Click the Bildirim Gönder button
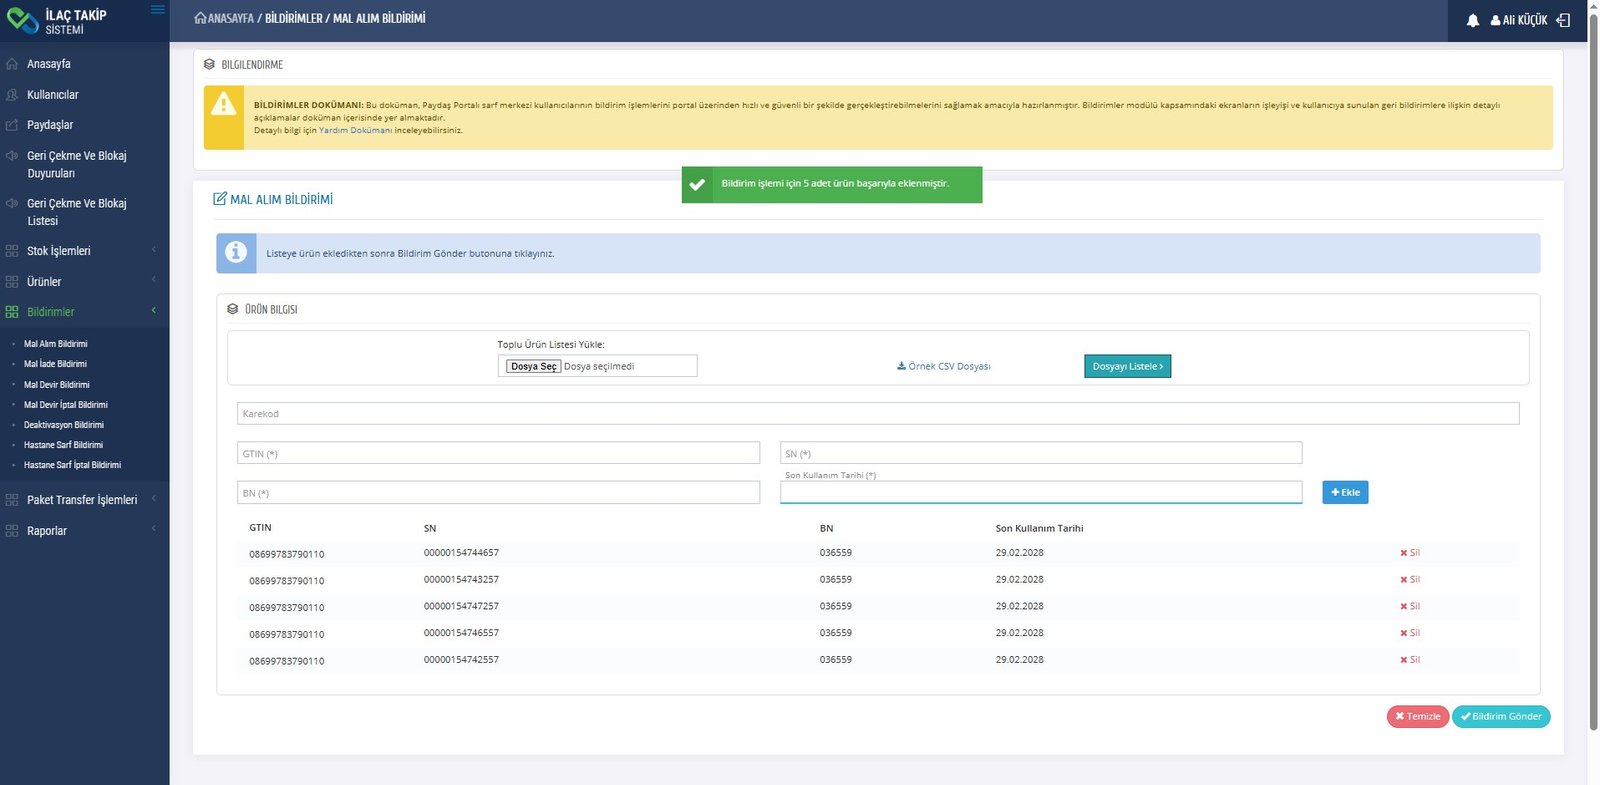Screen dimensions: 1600x785 coord(1501,716)
